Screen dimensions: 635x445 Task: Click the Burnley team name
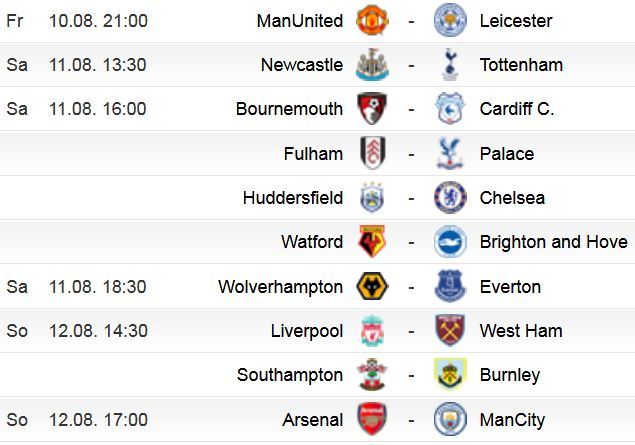tap(510, 375)
